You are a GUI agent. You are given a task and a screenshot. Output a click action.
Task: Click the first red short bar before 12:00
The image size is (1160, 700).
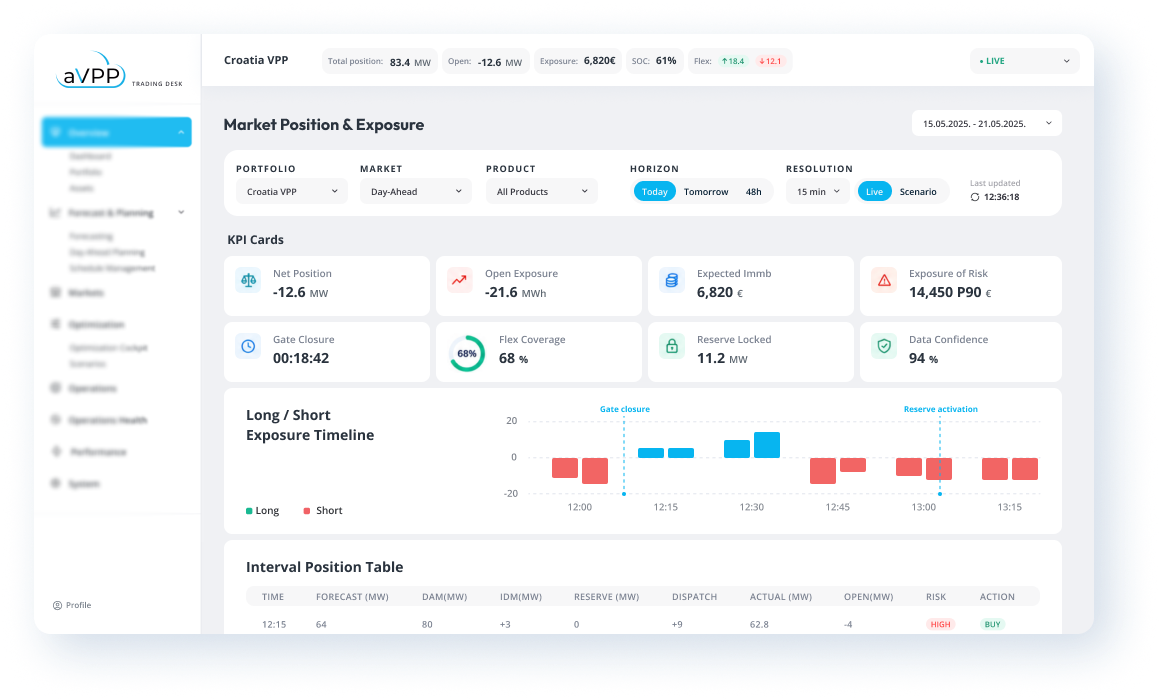(564, 468)
